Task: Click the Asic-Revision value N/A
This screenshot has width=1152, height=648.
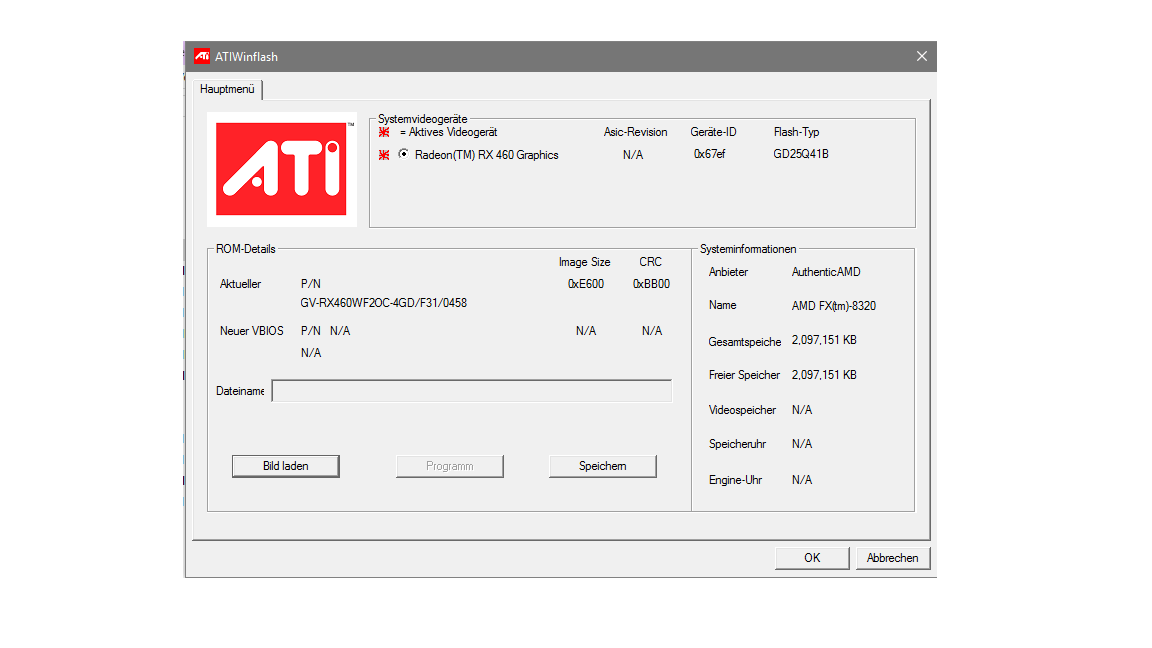Action: [633, 155]
